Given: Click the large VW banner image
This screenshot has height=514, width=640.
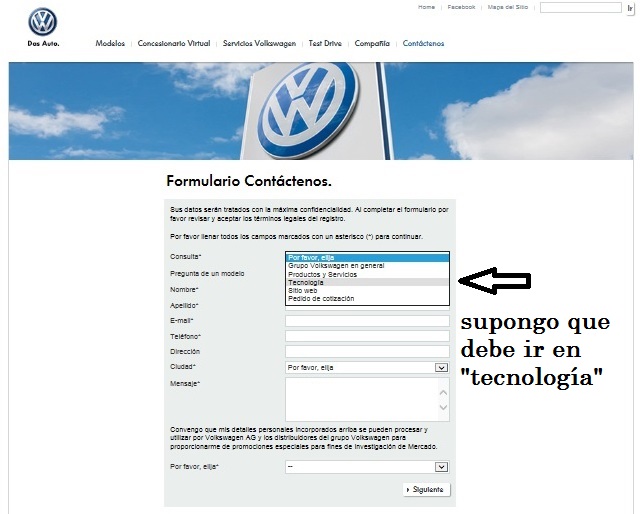Looking at the screenshot, I should coord(321,111).
